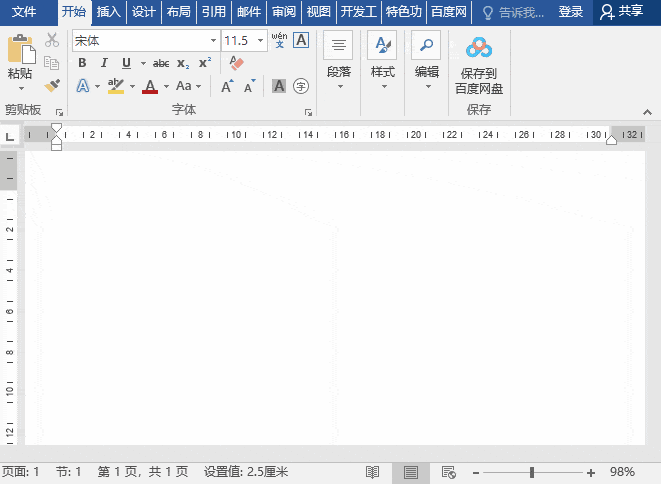Switch to the 设计 tab

(144, 12)
